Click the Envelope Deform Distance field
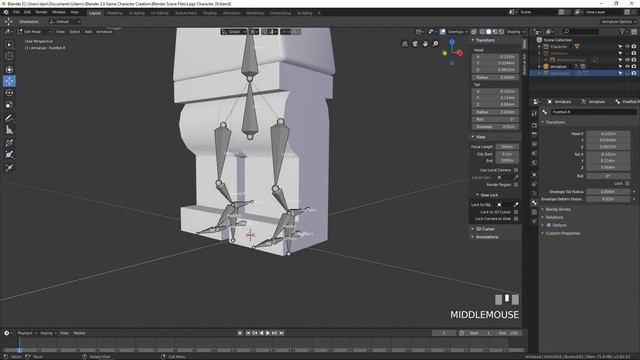 (x=608, y=199)
